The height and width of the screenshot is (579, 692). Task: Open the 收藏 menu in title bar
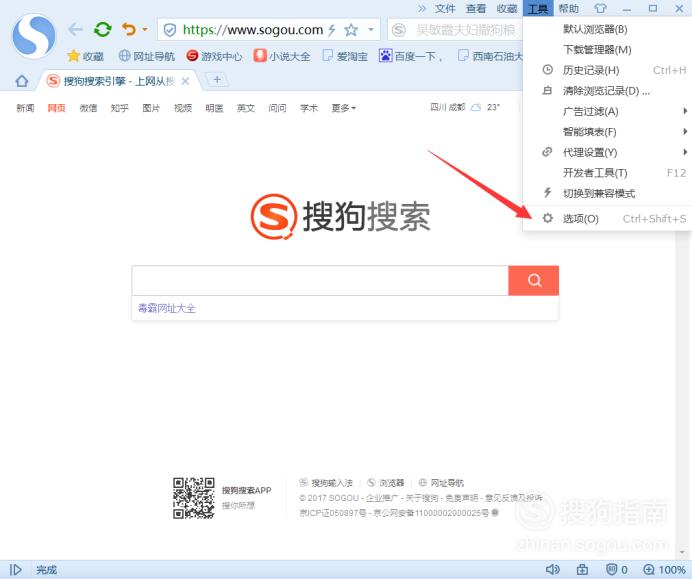click(x=507, y=8)
